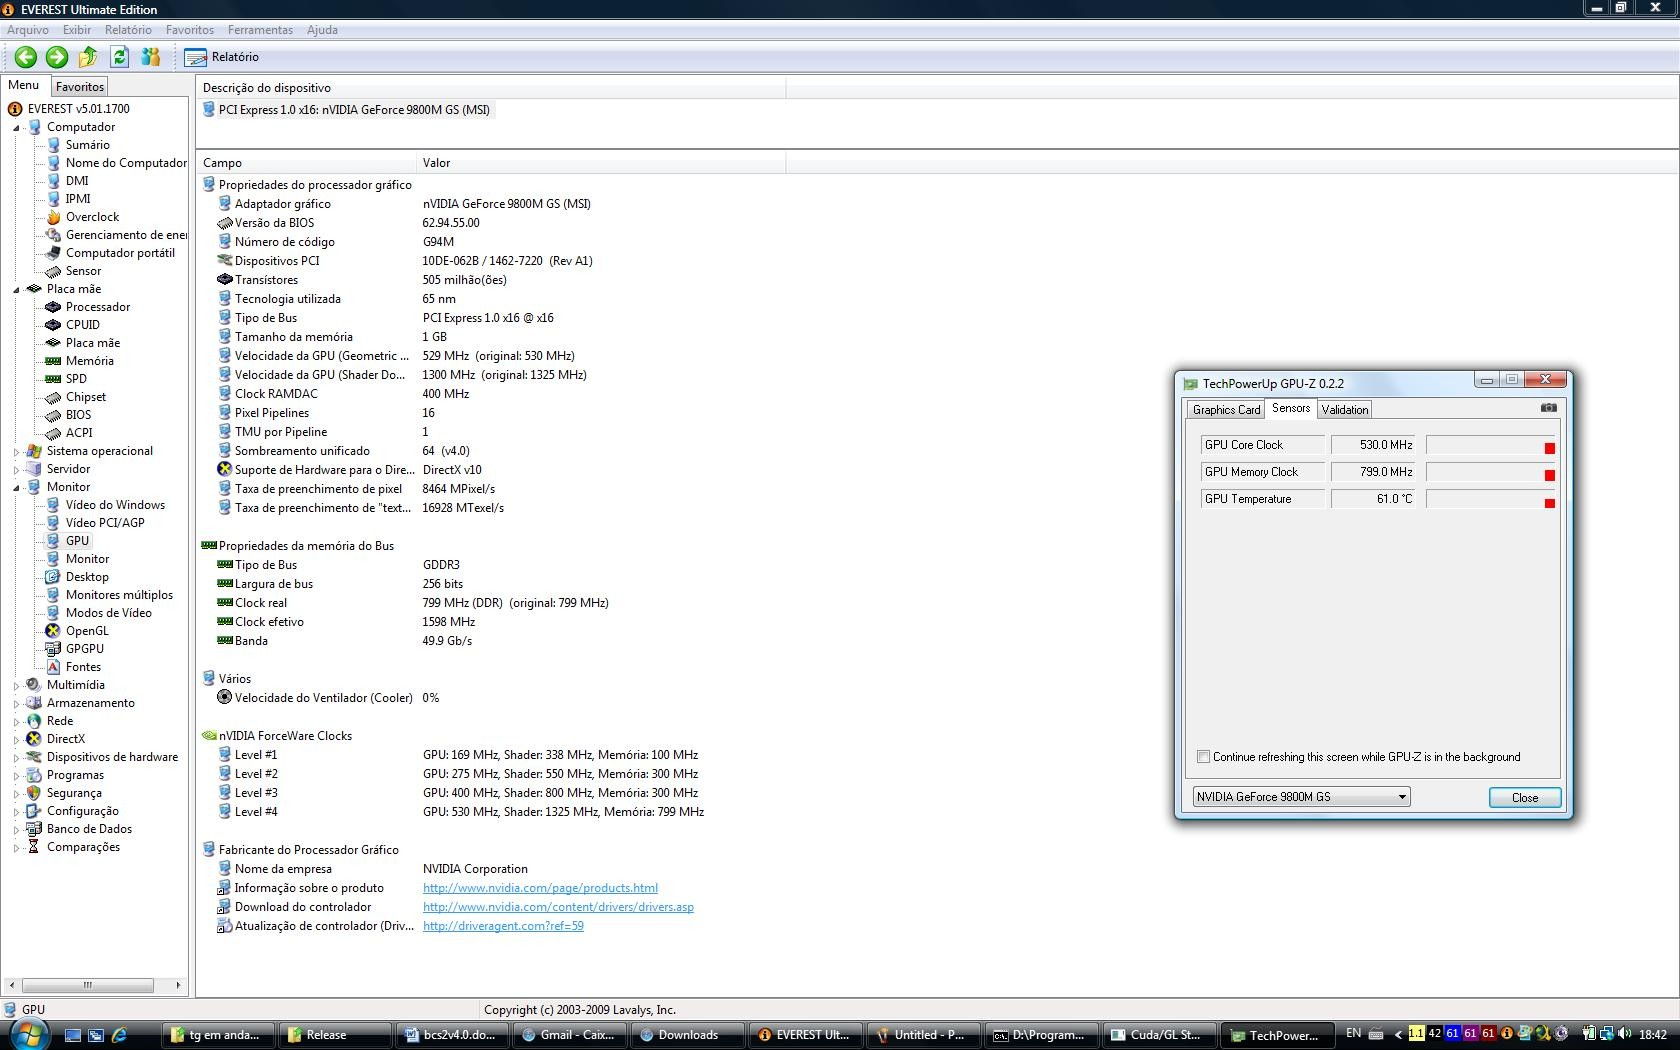Open the Exibir menu
Image resolution: width=1680 pixels, height=1050 pixels.
click(77, 30)
